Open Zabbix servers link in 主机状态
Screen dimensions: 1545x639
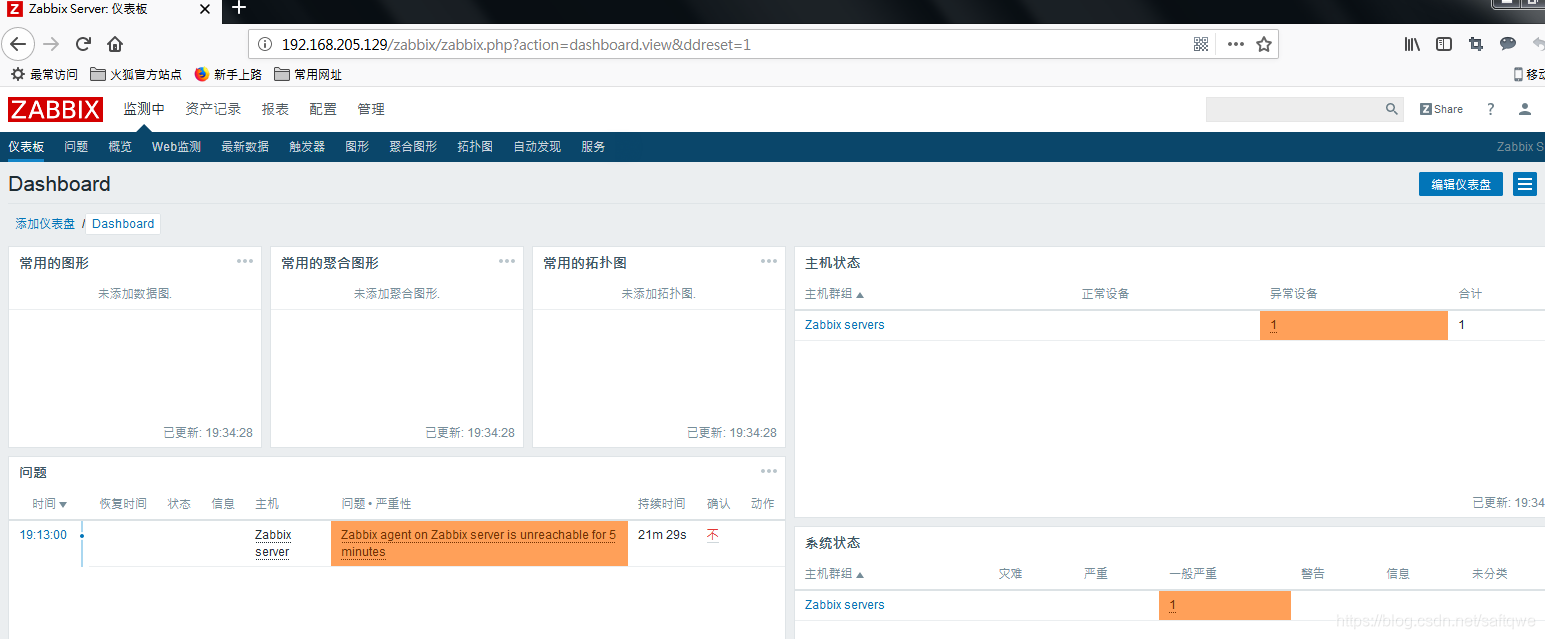tap(845, 325)
